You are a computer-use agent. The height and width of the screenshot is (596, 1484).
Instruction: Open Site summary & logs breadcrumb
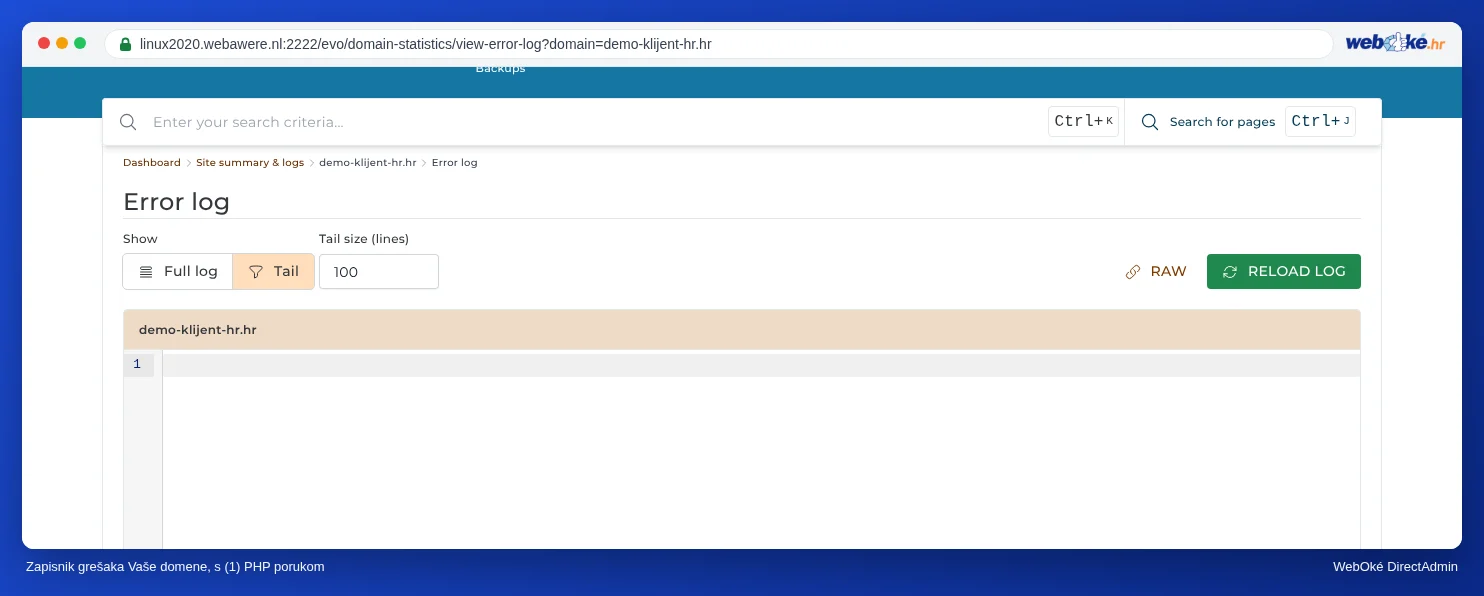coord(250,162)
